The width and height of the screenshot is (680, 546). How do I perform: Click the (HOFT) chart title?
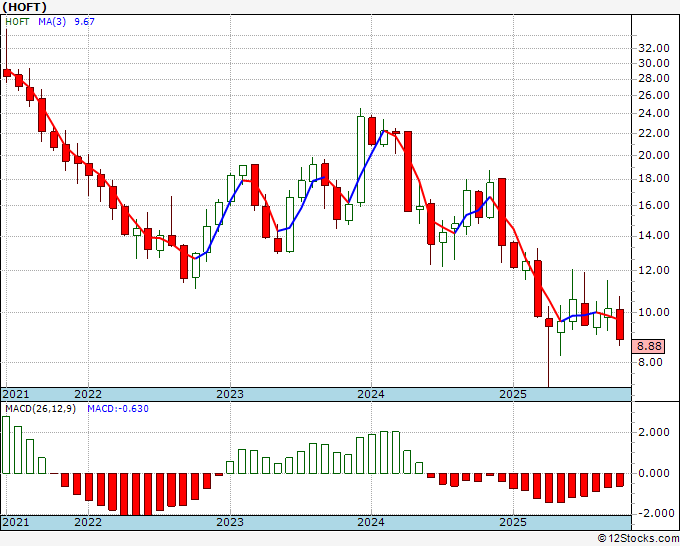coord(25,7)
